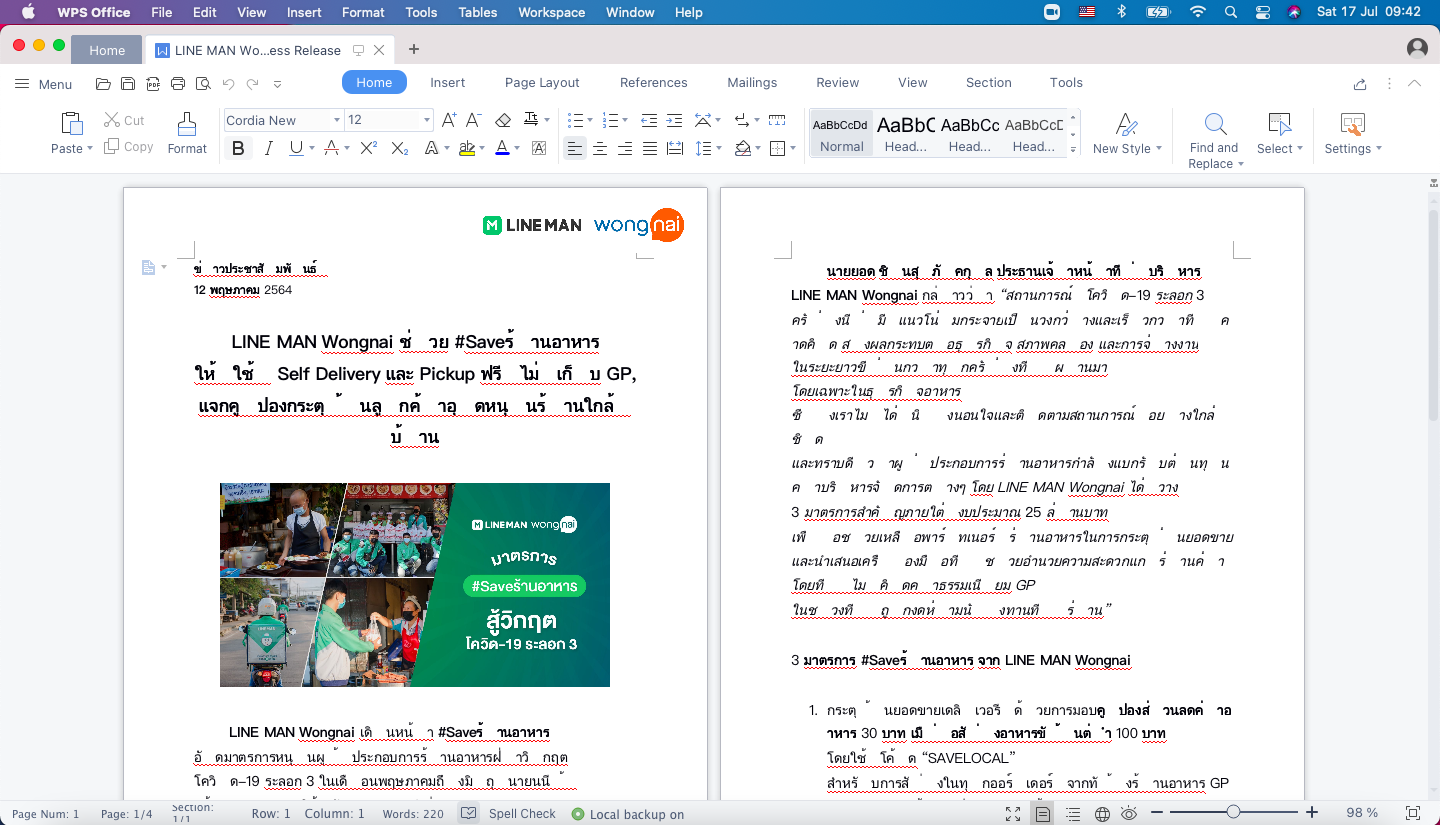
Task: Open the line spacing dropdown
Action: click(x=718, y=148)
